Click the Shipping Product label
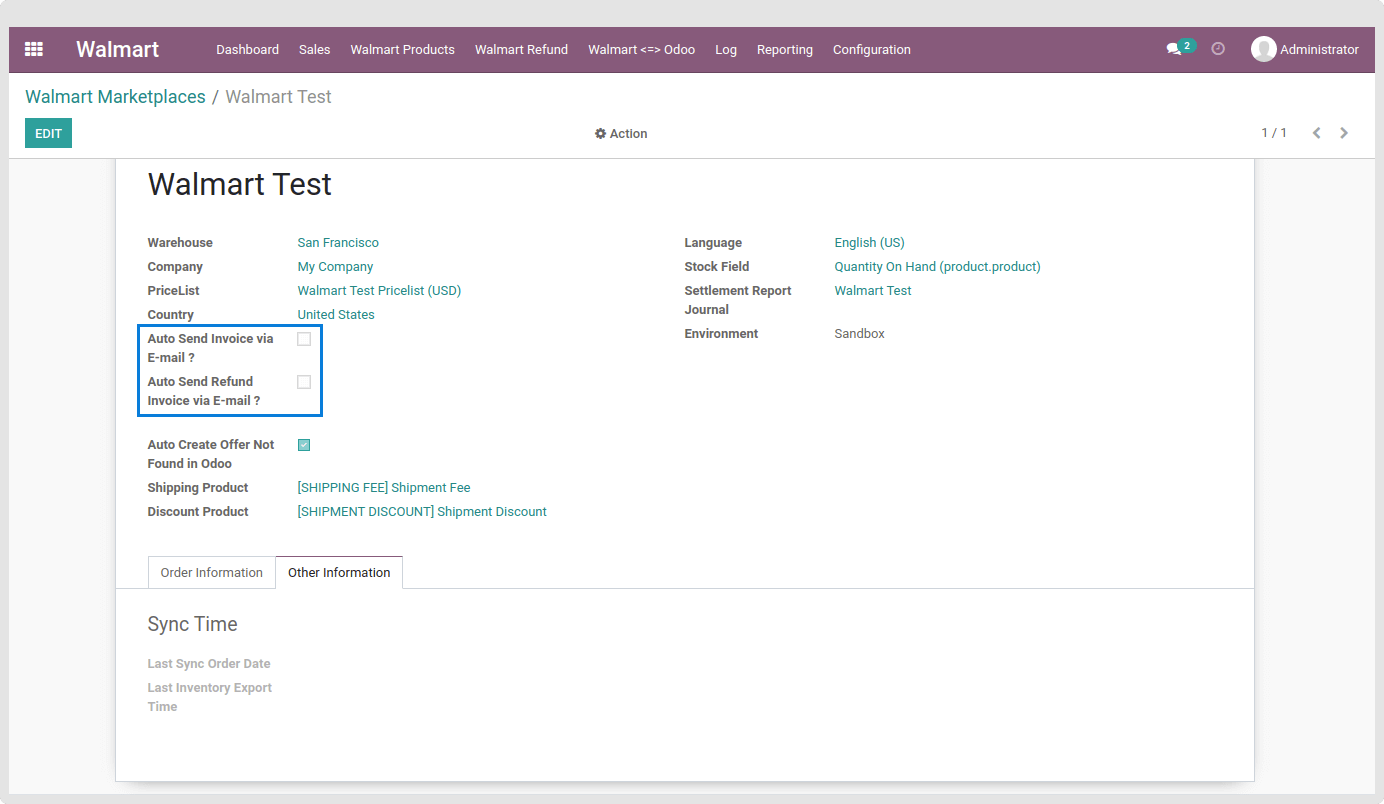The image size is (1384, 804). click(198, 488)
